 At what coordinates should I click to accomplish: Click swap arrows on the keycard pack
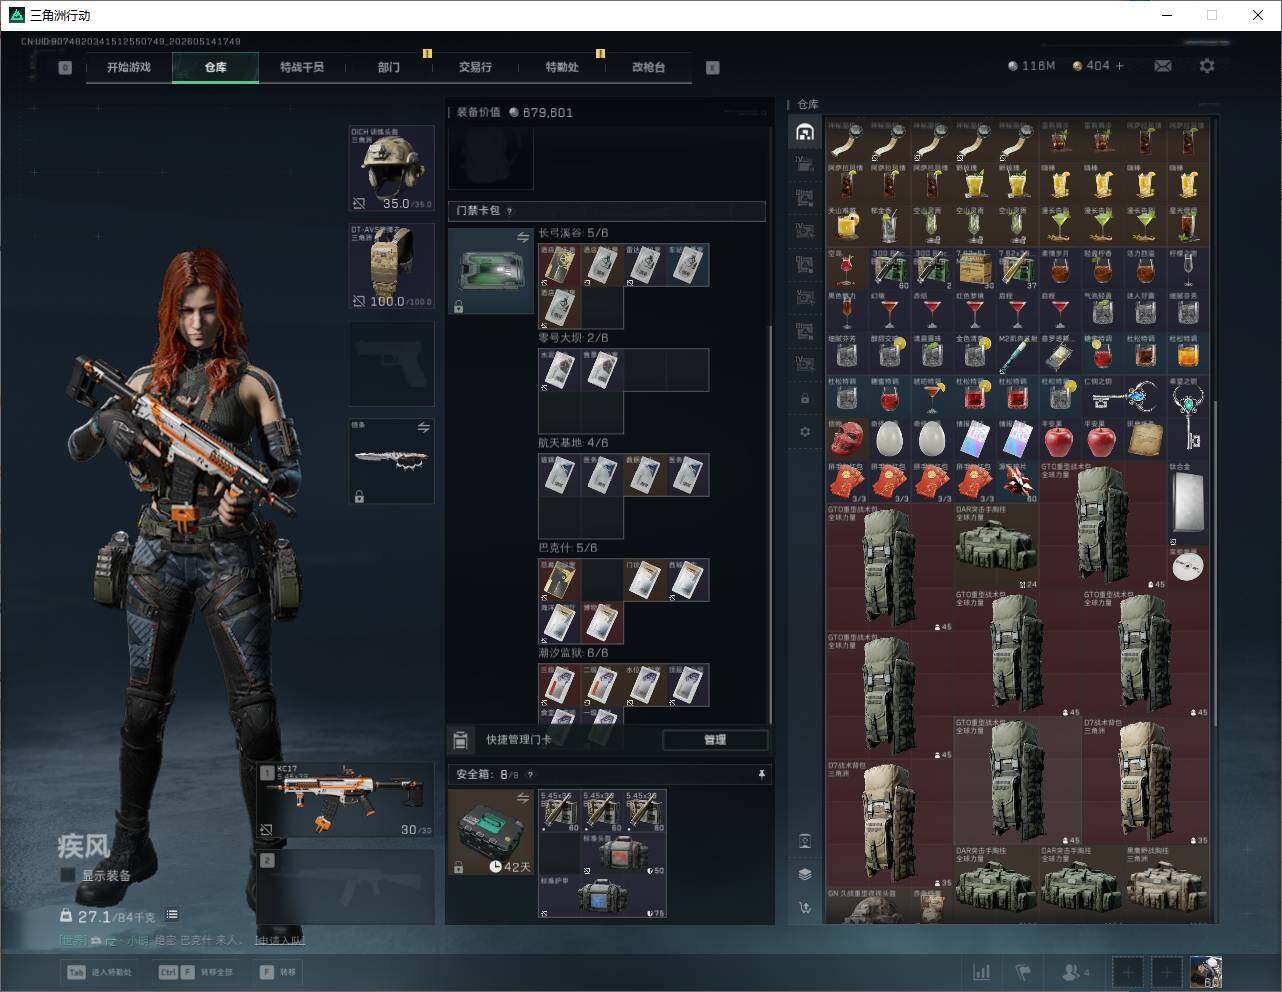point(523,237)
